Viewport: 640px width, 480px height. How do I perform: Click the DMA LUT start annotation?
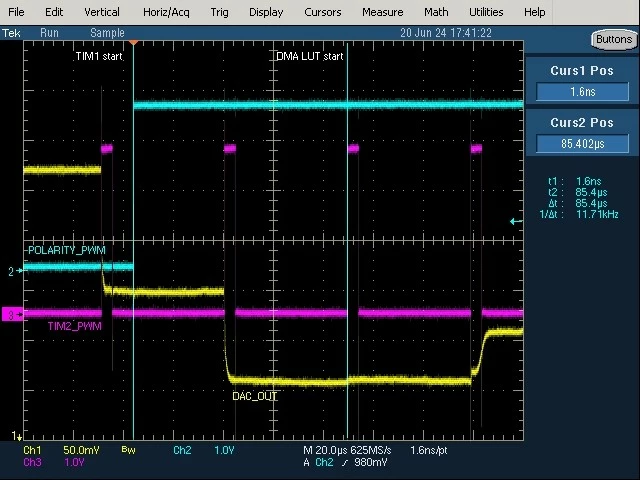(x=310, y=56)
